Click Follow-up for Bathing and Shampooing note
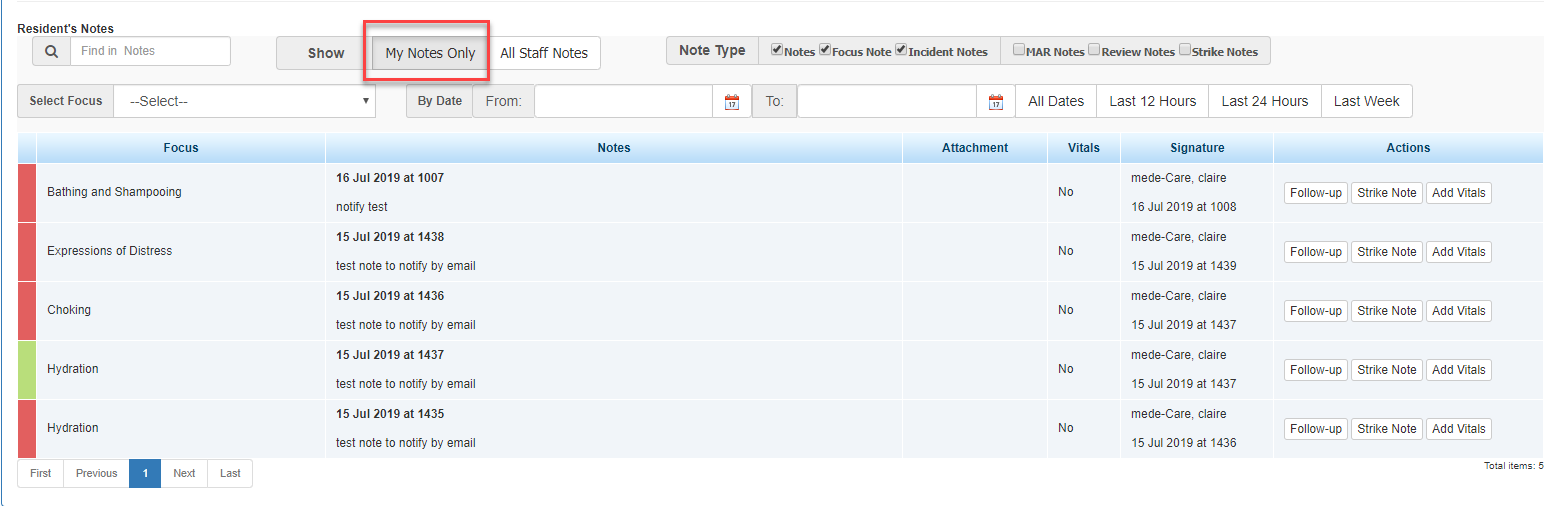The height and width of the screenshot is (506, 1556). pos(1315,193)
